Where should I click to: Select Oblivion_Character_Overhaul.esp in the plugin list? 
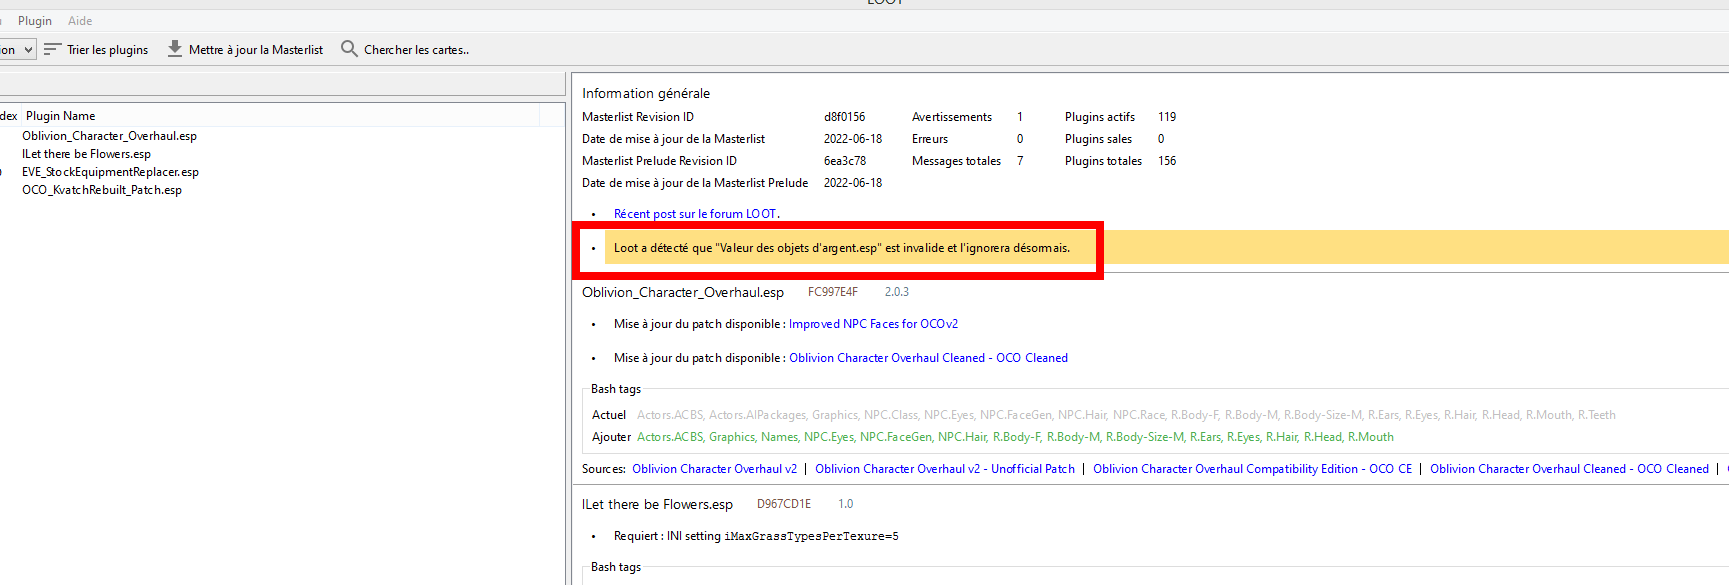click(x=109, y=136)
